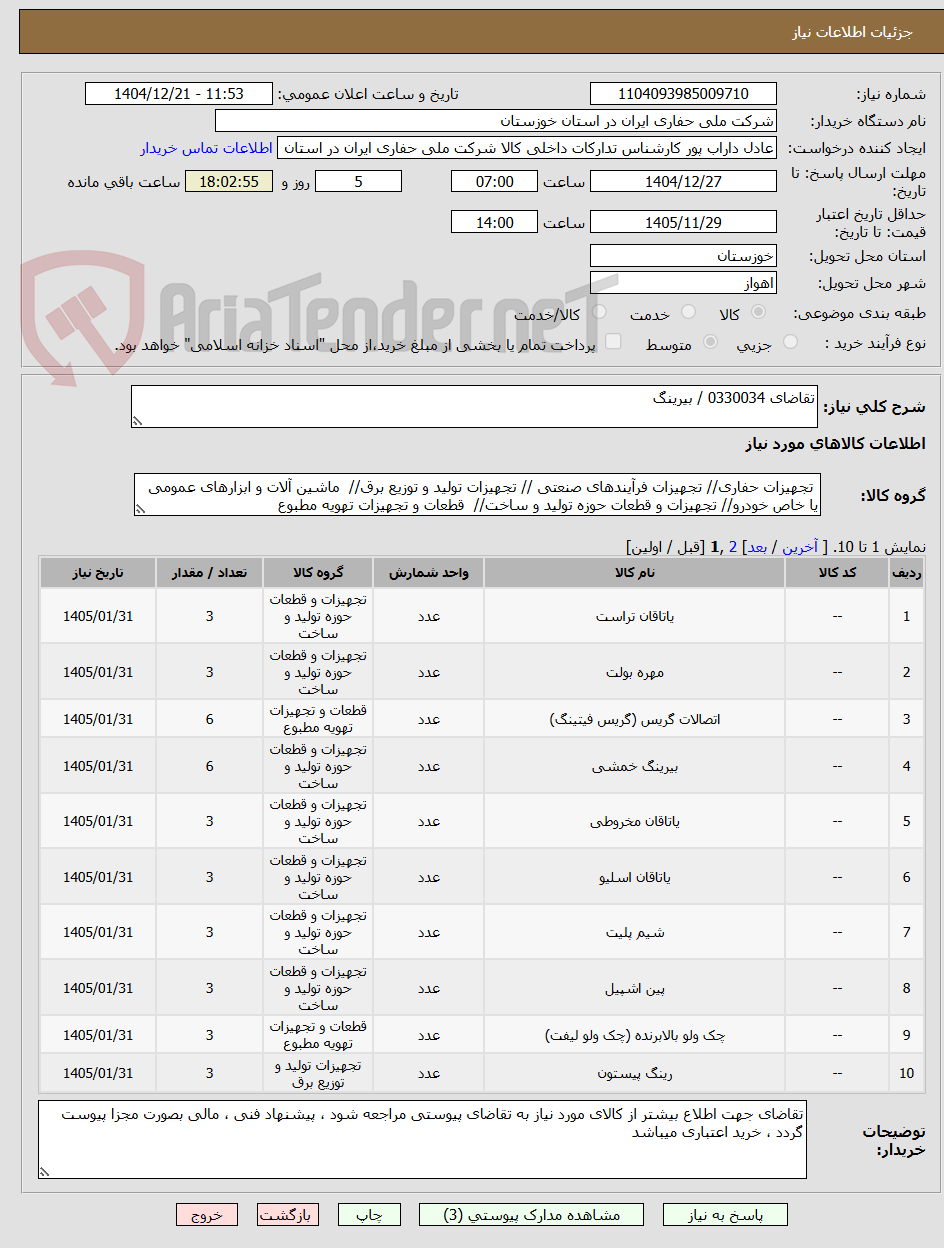The height and width of the screenshot is (1248, 944).
Task: Open page 2 of the items list
Action: [733, 547]
